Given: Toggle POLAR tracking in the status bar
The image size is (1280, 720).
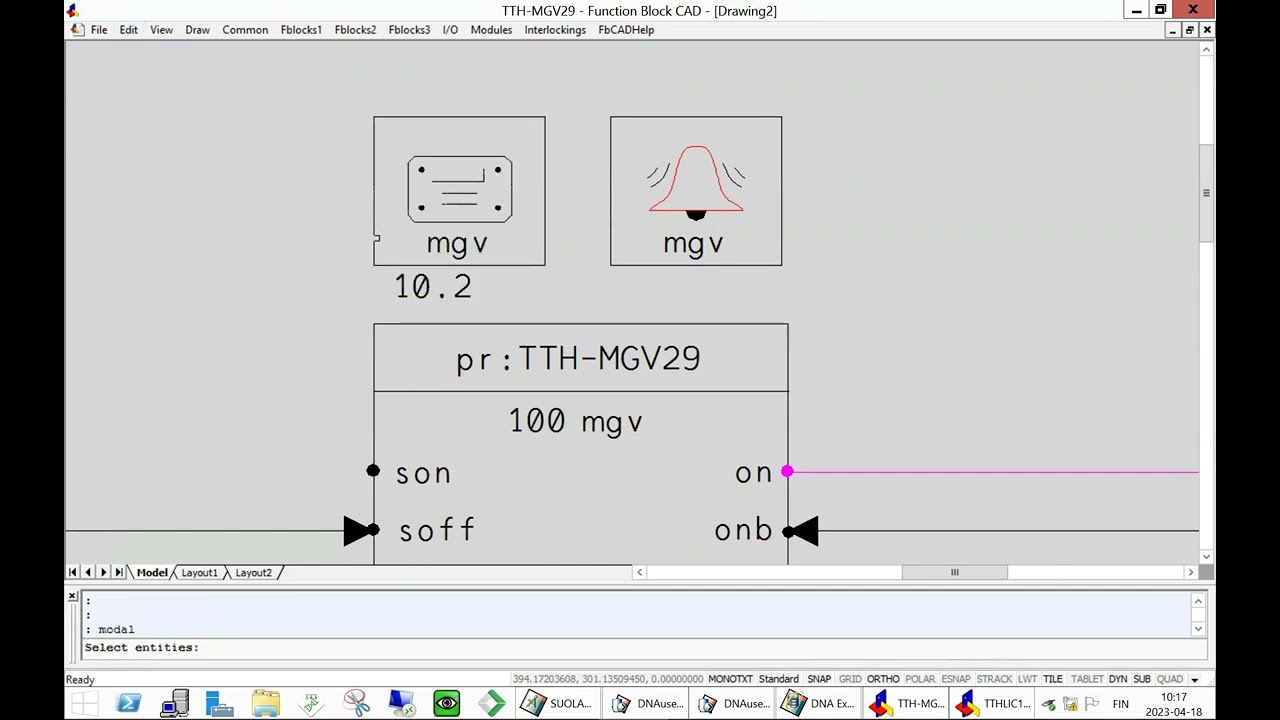Looking at the screenshot, I should [x=920, y=679].
